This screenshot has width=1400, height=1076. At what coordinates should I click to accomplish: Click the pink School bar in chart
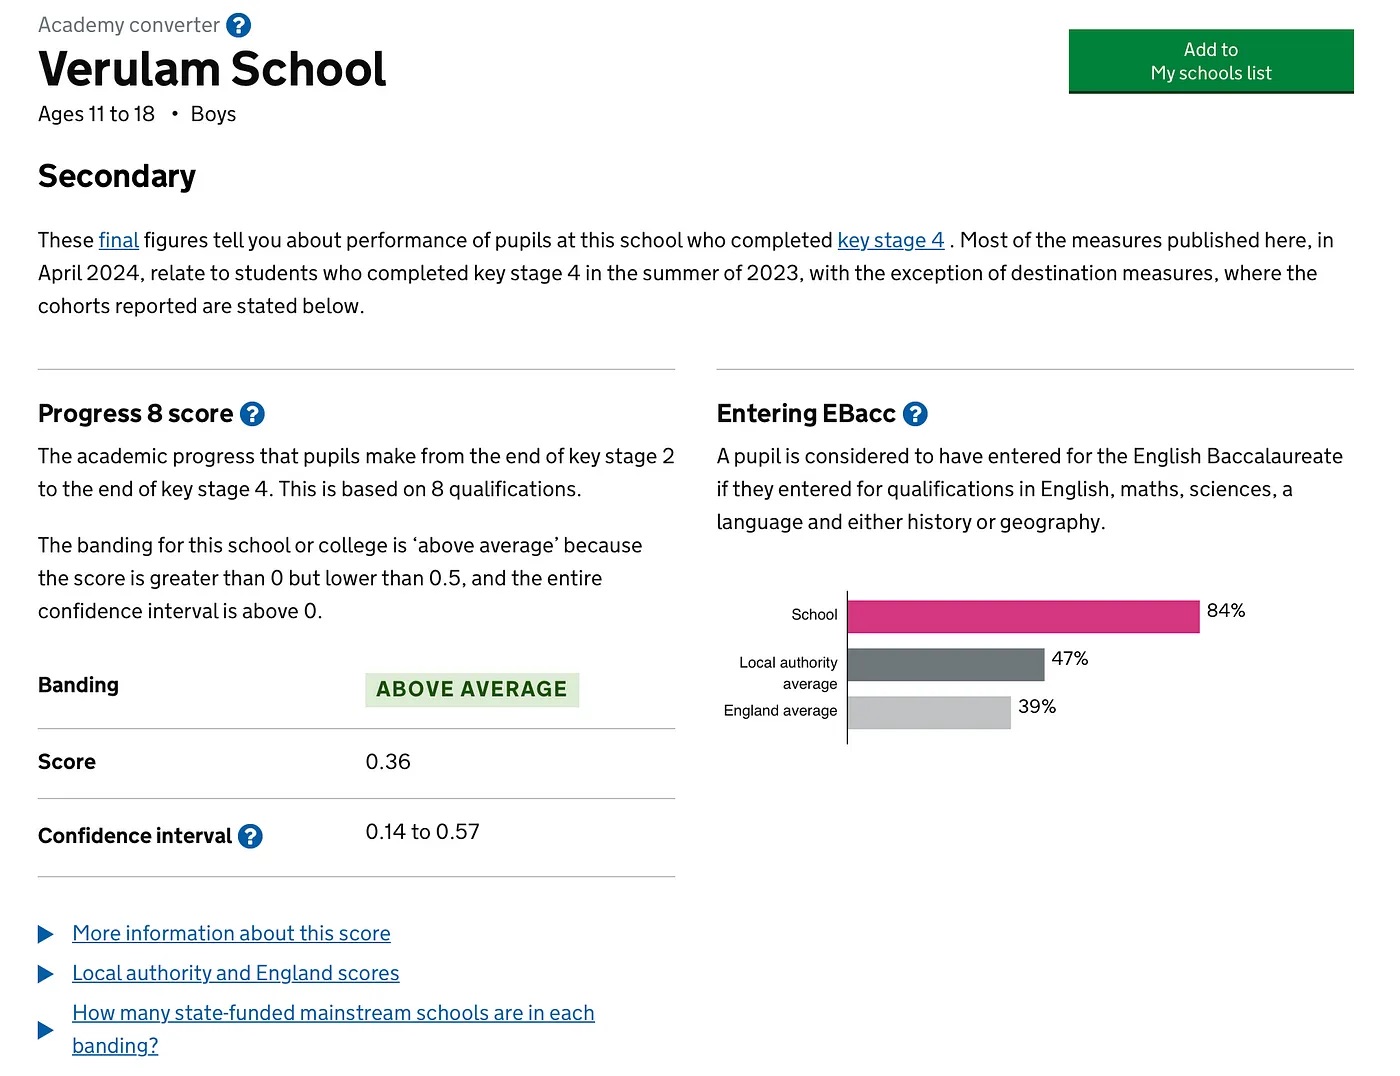click(x=1022, y=617)
